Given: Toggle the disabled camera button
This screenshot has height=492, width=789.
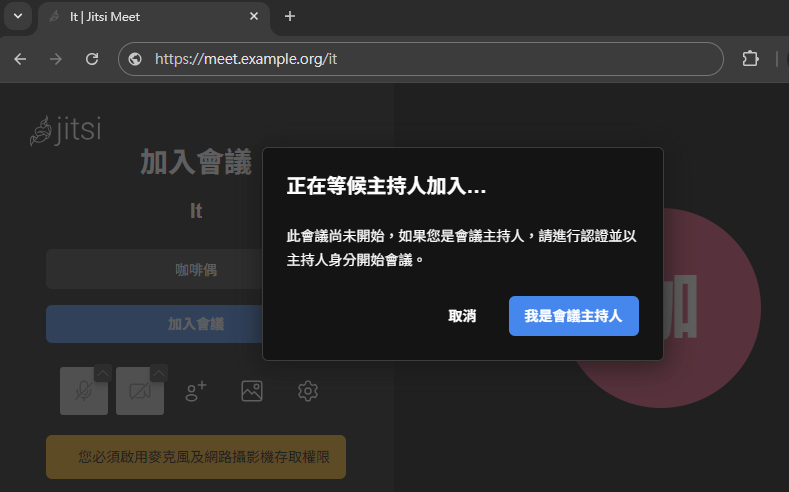Looking at the screenshot, I should pos(139,391).
